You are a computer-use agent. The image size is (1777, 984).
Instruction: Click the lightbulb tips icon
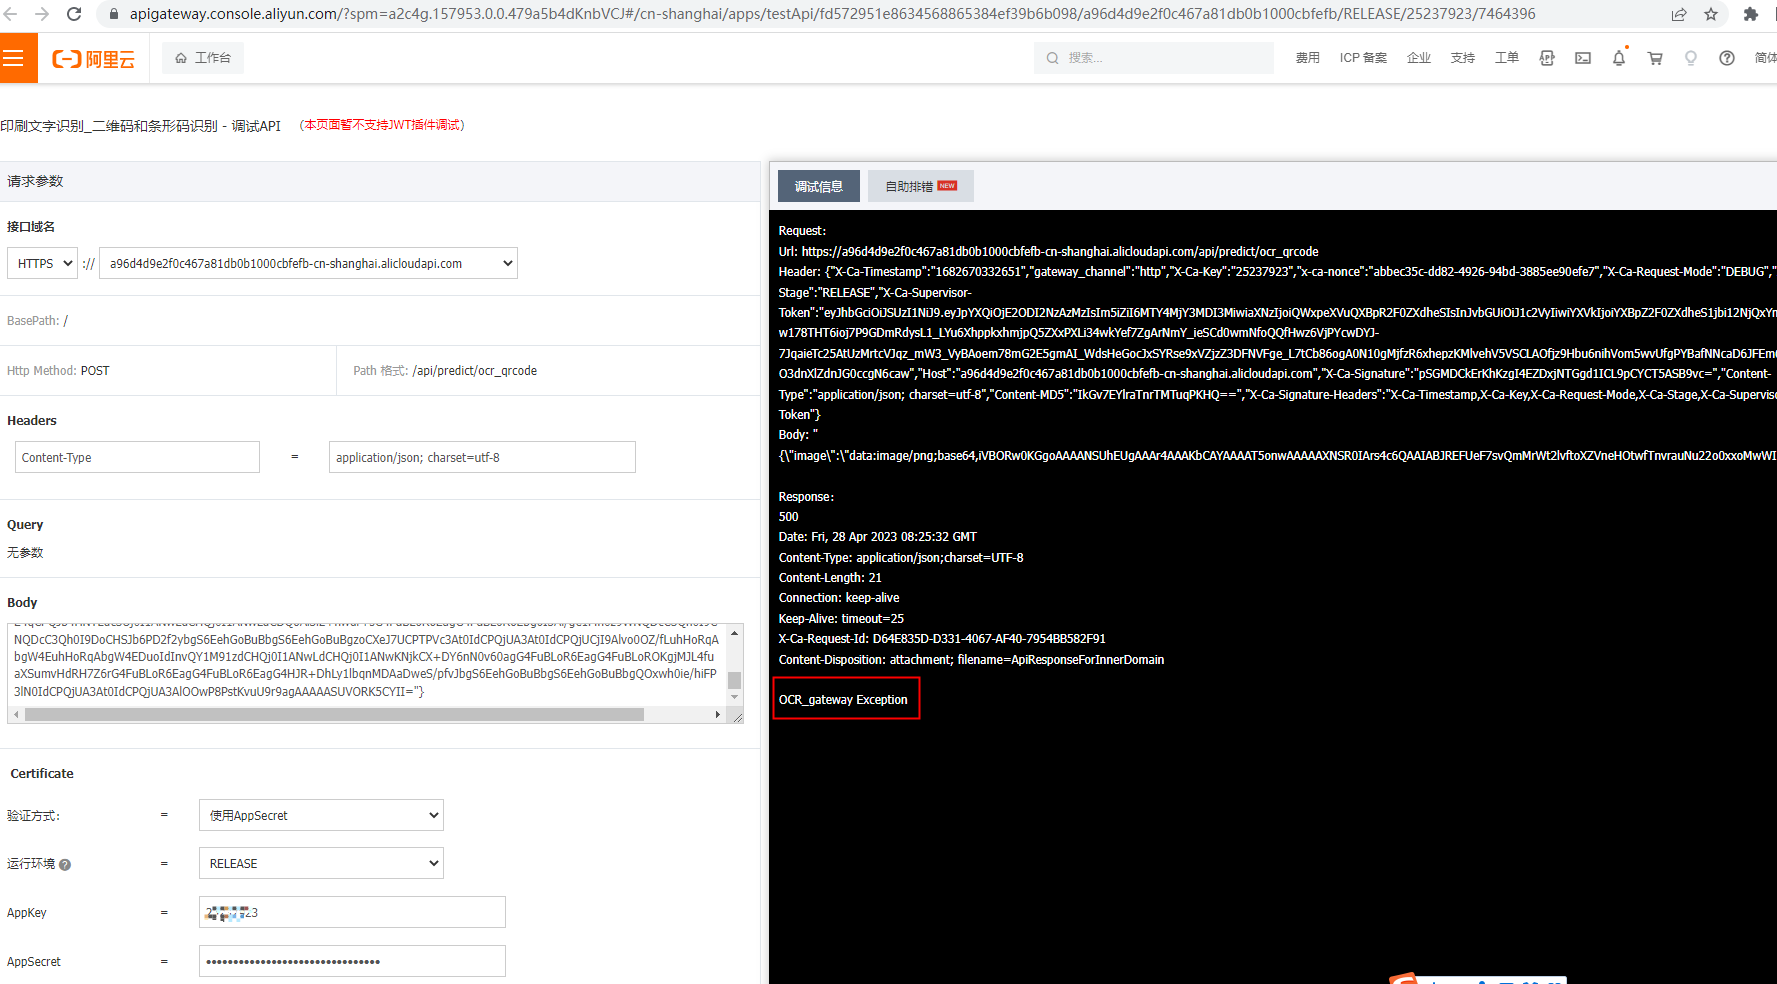[1691, 58]
